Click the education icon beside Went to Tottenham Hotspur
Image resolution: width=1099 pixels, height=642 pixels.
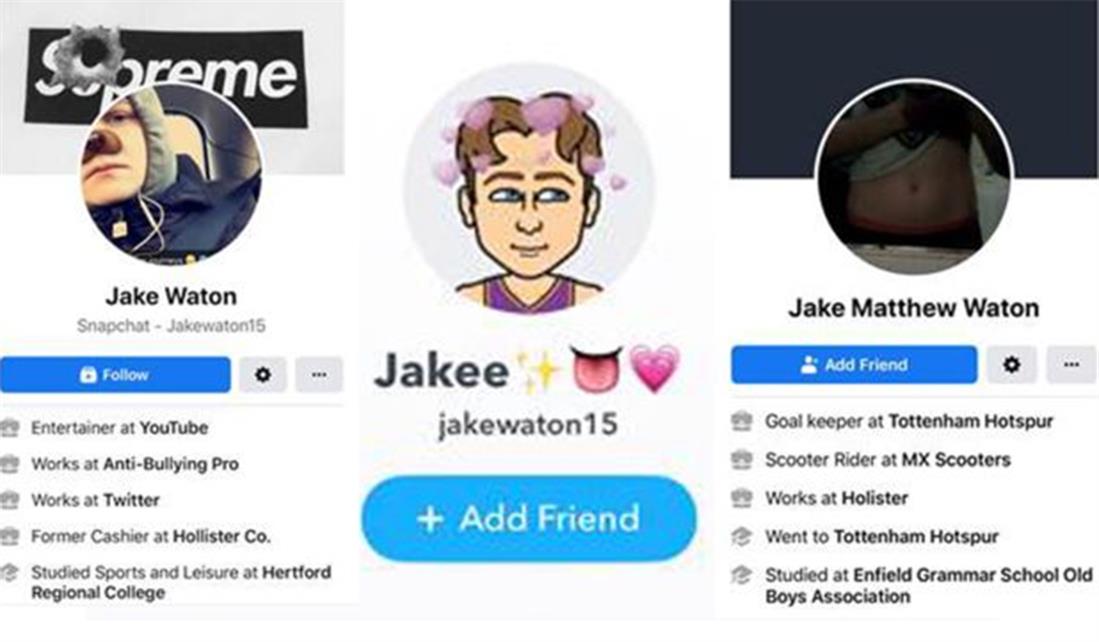click(x=742, y=537)
